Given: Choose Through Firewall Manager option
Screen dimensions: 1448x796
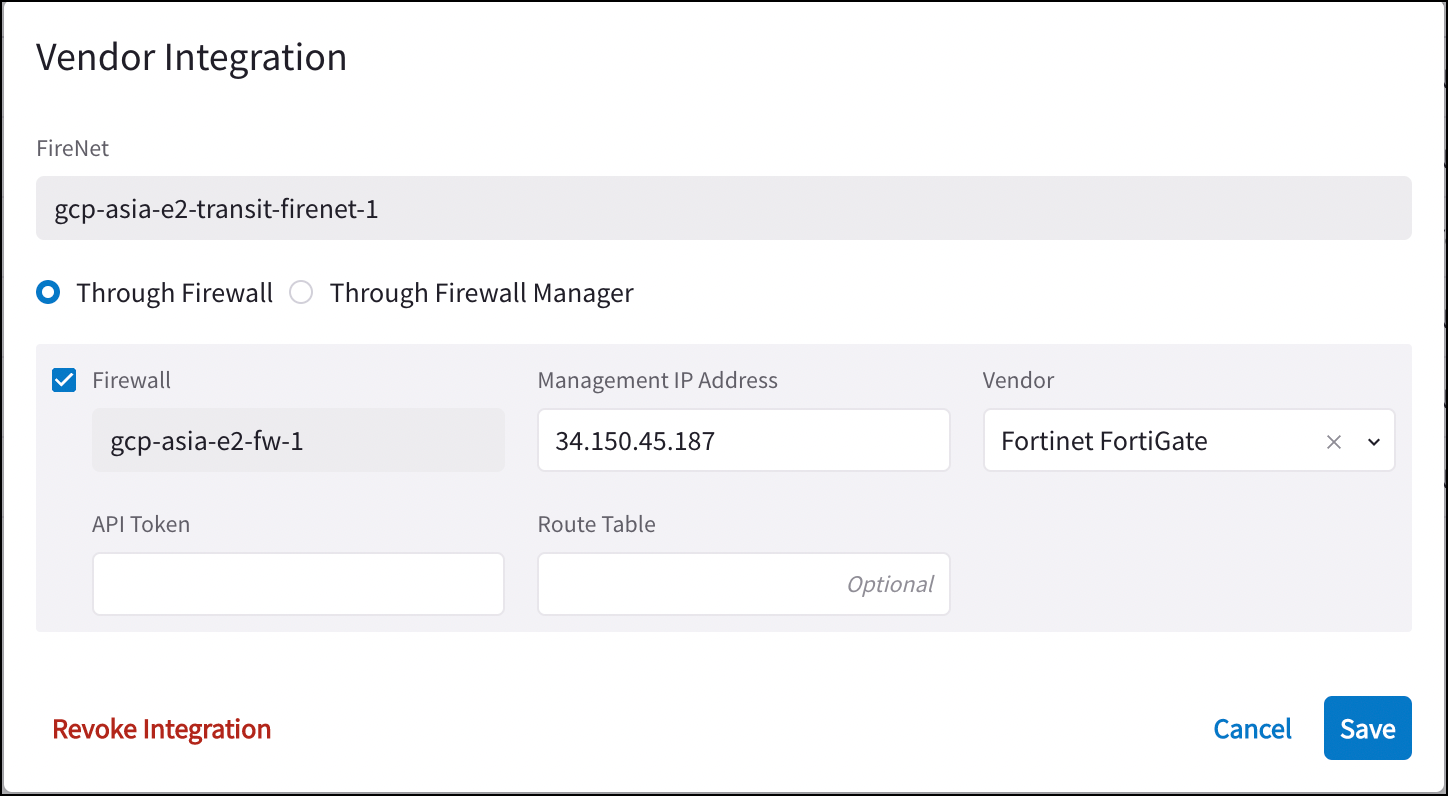Looking at the screenshot, I should [x=301, y=292].
